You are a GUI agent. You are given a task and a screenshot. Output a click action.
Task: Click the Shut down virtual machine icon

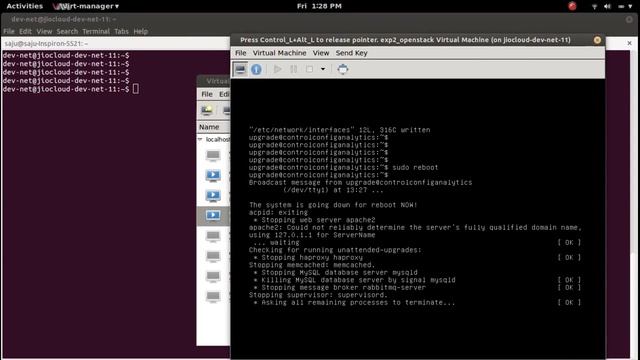pos(309,69)
